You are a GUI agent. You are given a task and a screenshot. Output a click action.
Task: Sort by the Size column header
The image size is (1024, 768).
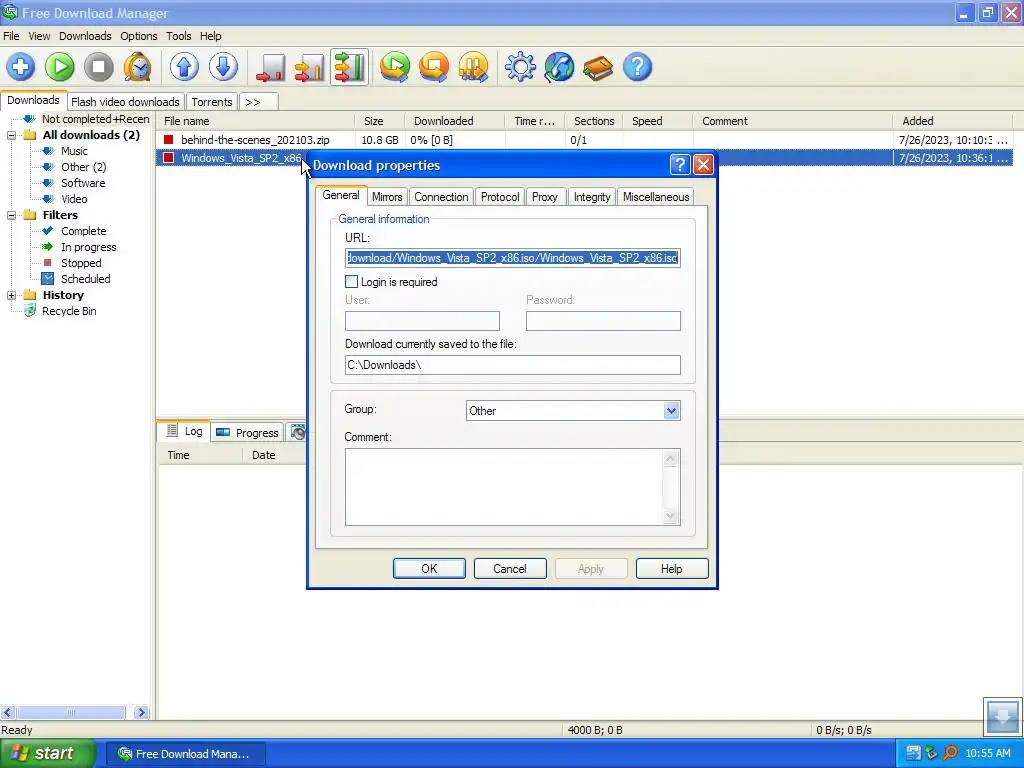(380, 121)
